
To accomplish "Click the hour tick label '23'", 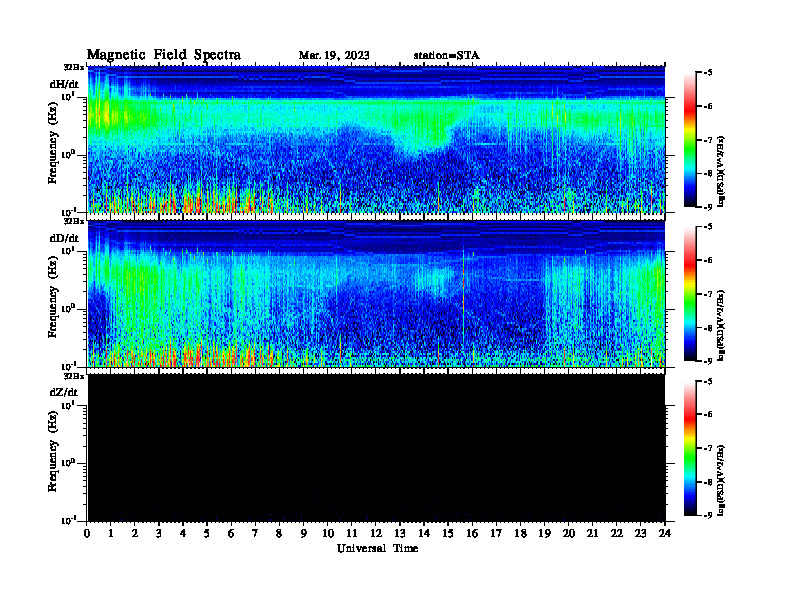I will 640,533.
